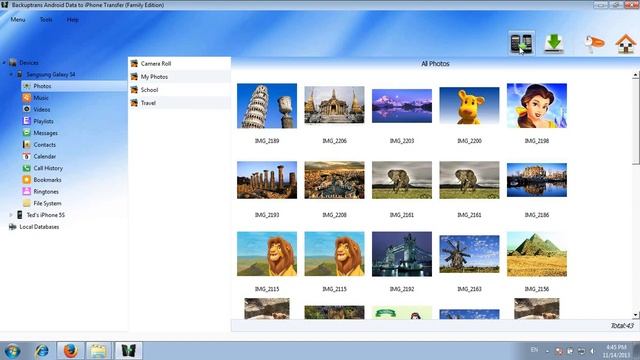Open the Call History category icon

27,168
